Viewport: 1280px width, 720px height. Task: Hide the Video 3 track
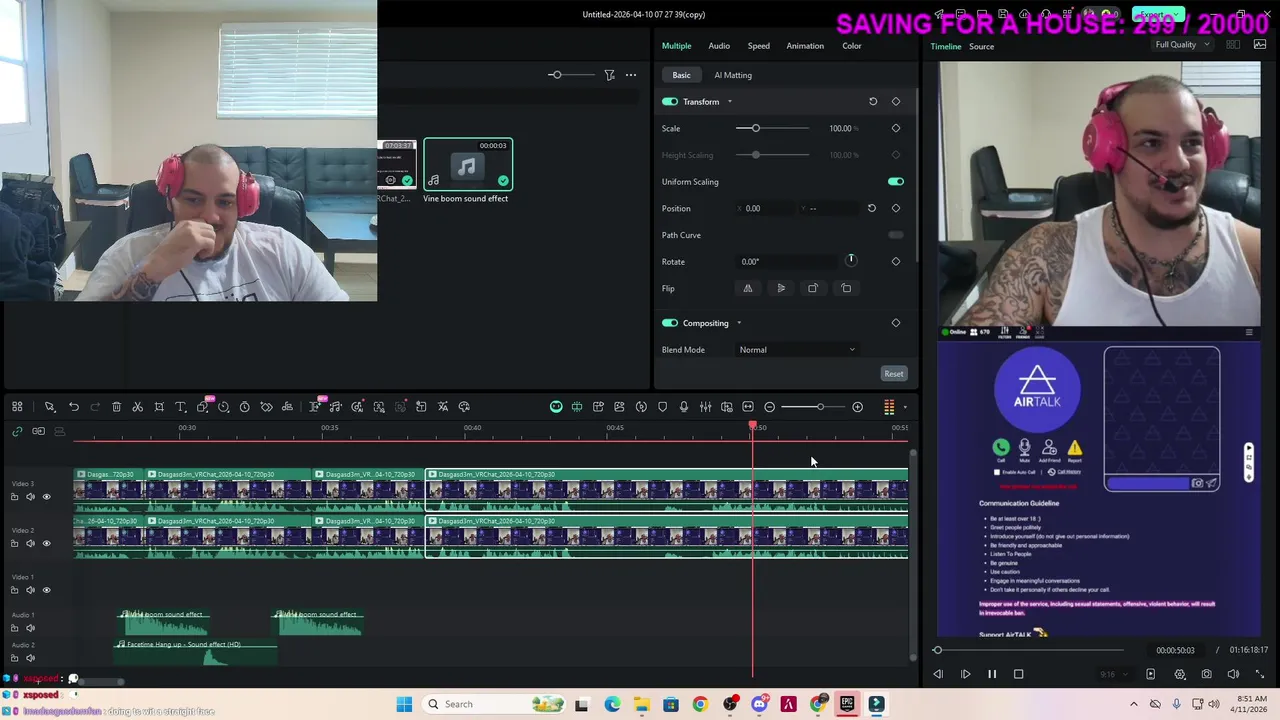pyautogui.click(x=46, y=497)
